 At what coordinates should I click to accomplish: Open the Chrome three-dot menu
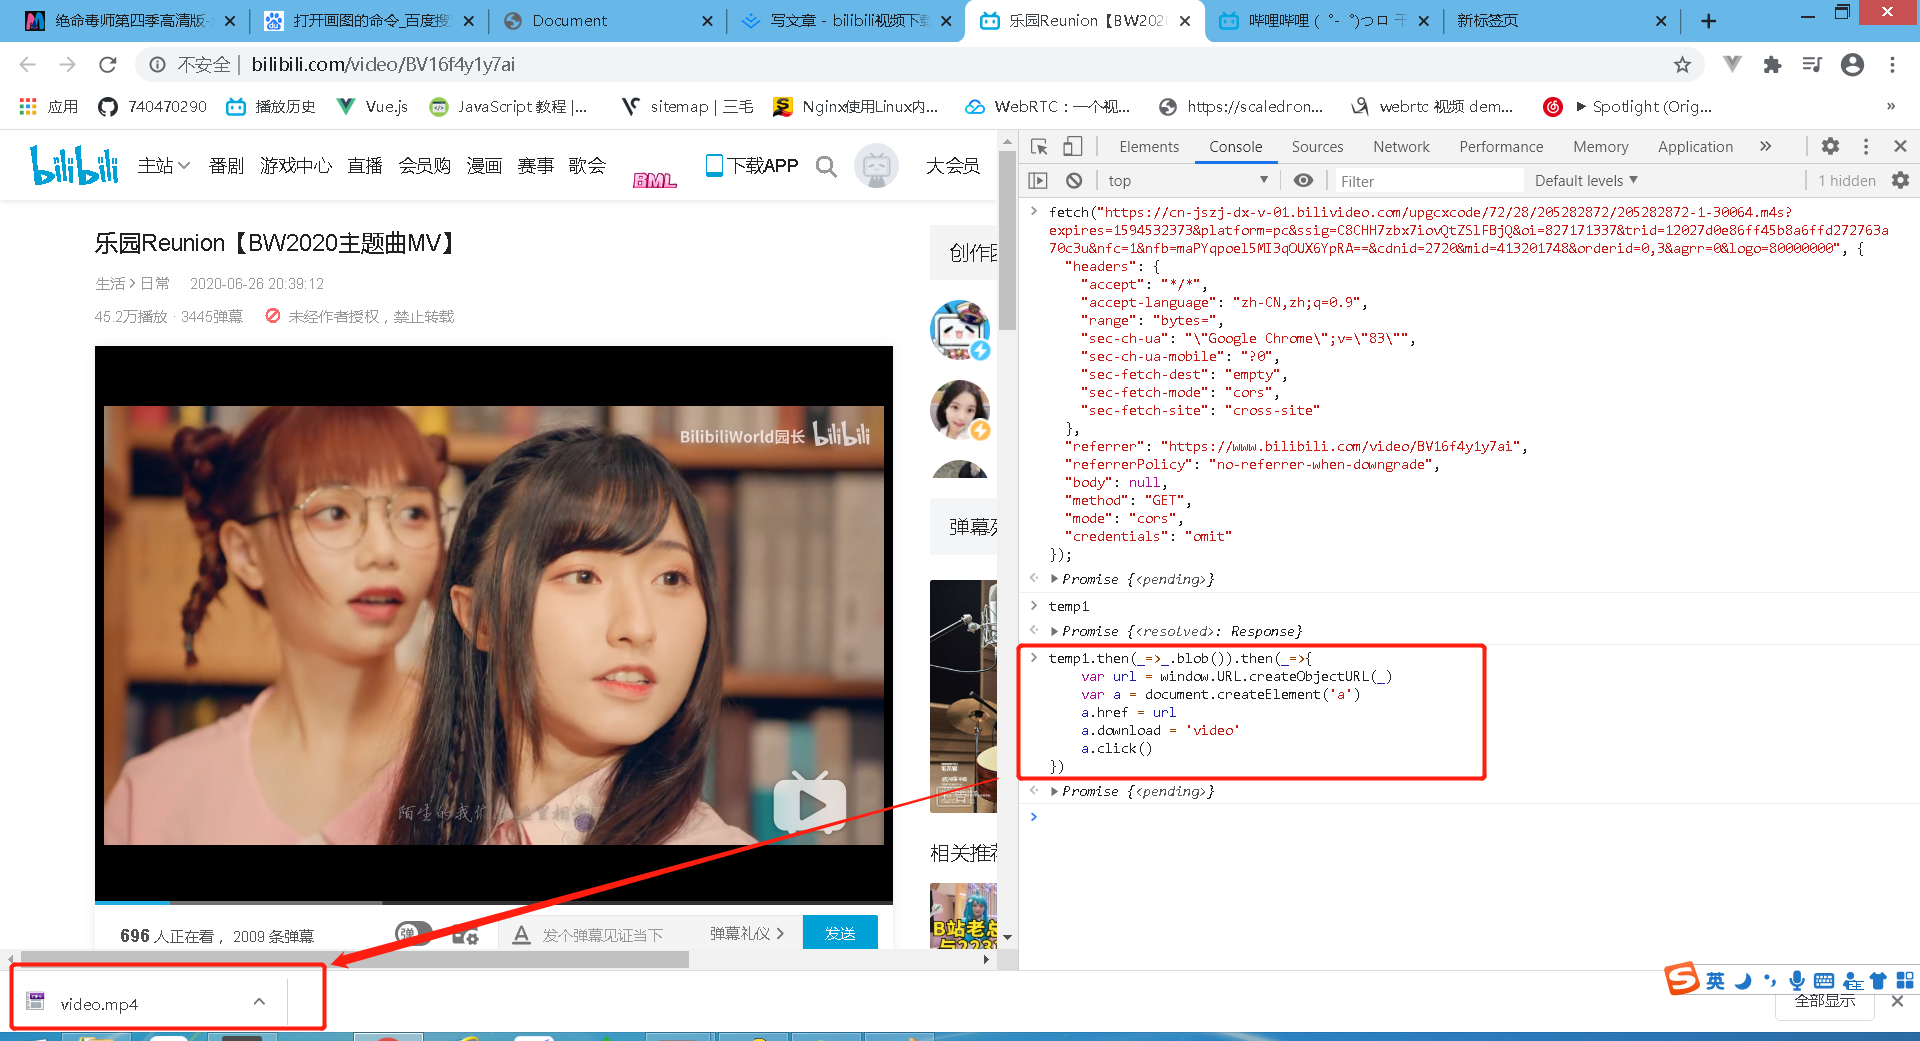click(x=1892, y=65)
